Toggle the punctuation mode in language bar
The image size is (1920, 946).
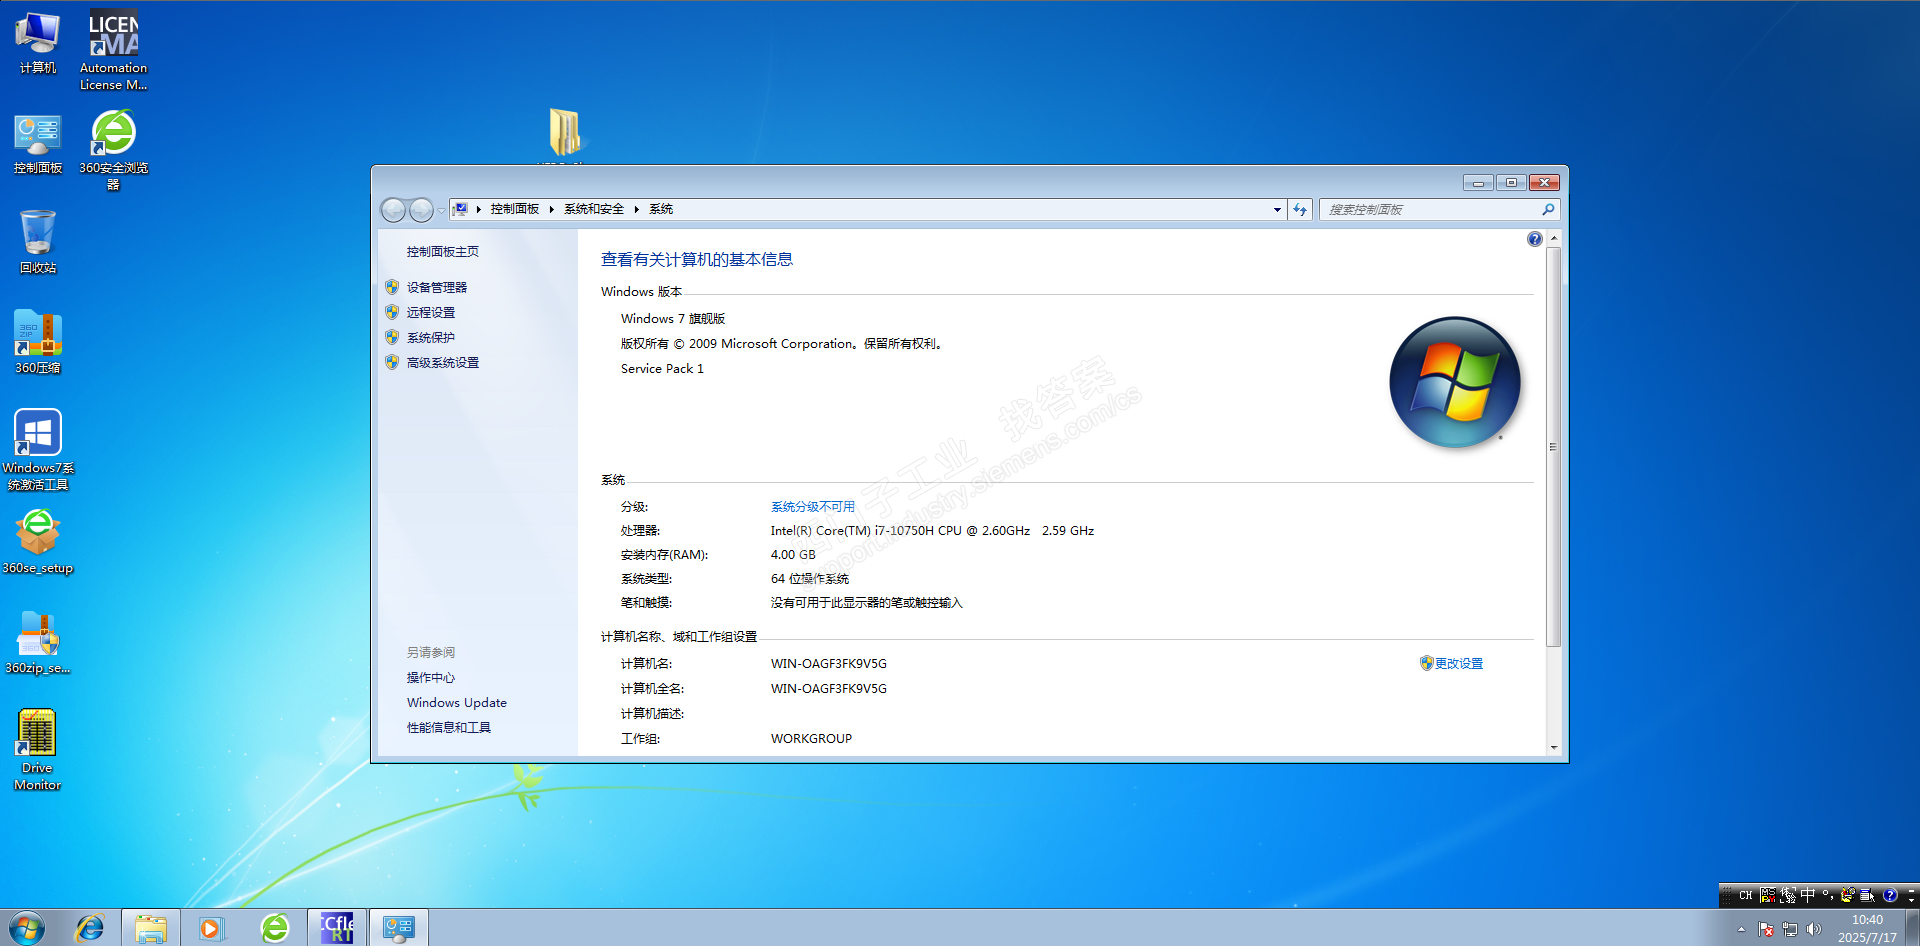(x=1827, y=895)
